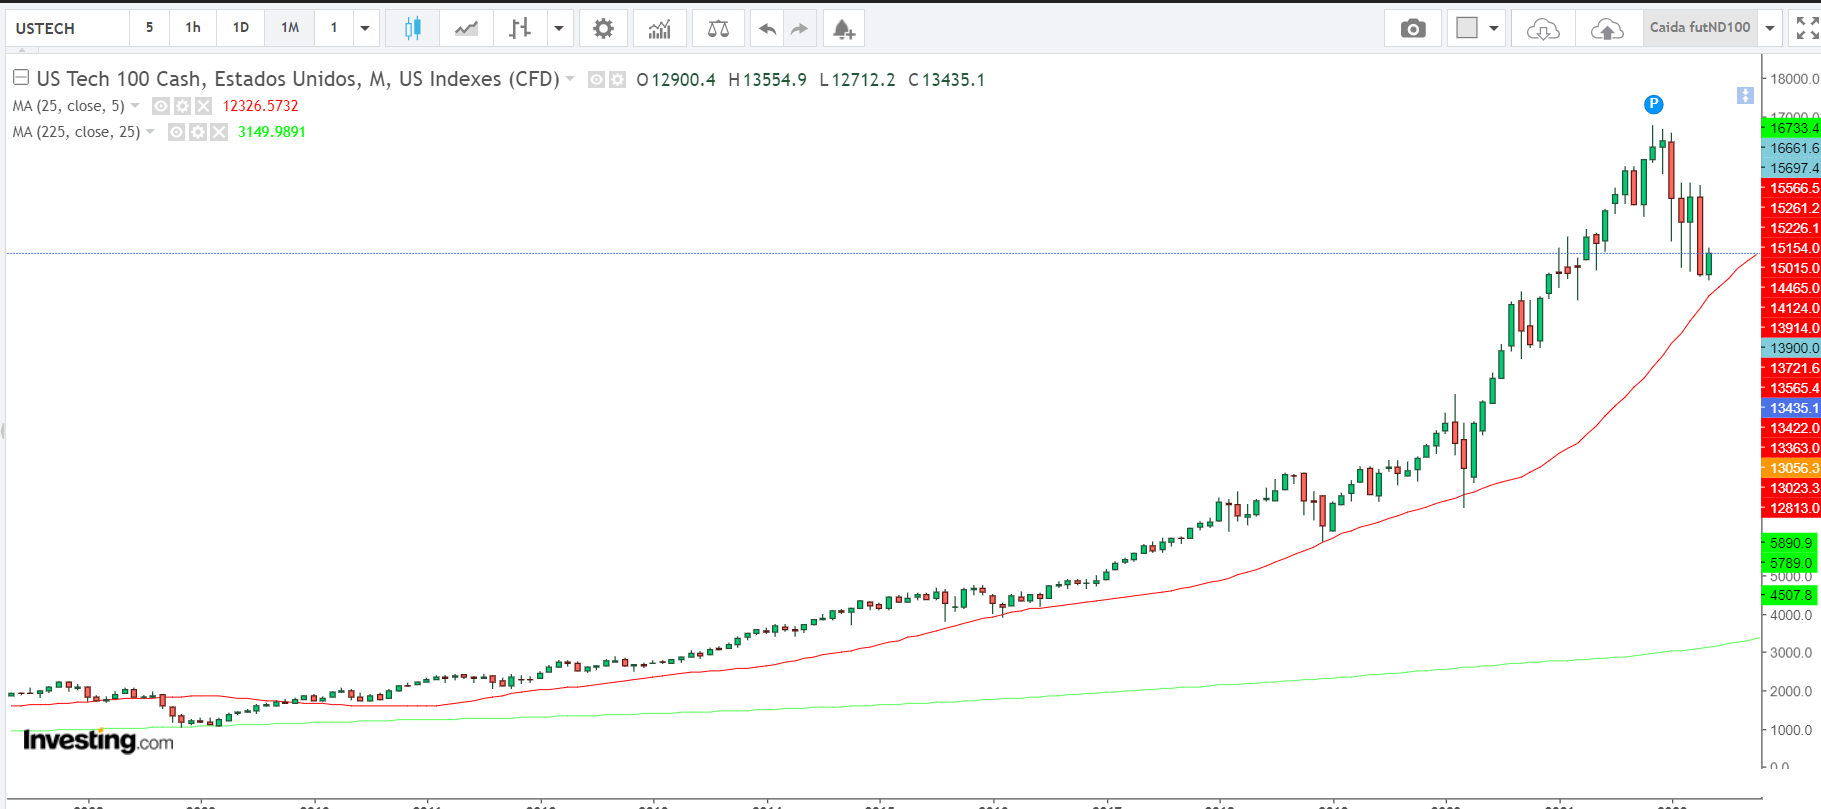Click the light blue 13900.0 price label
Viewport: 1821px width, 809px height.
pos(1791,348)
